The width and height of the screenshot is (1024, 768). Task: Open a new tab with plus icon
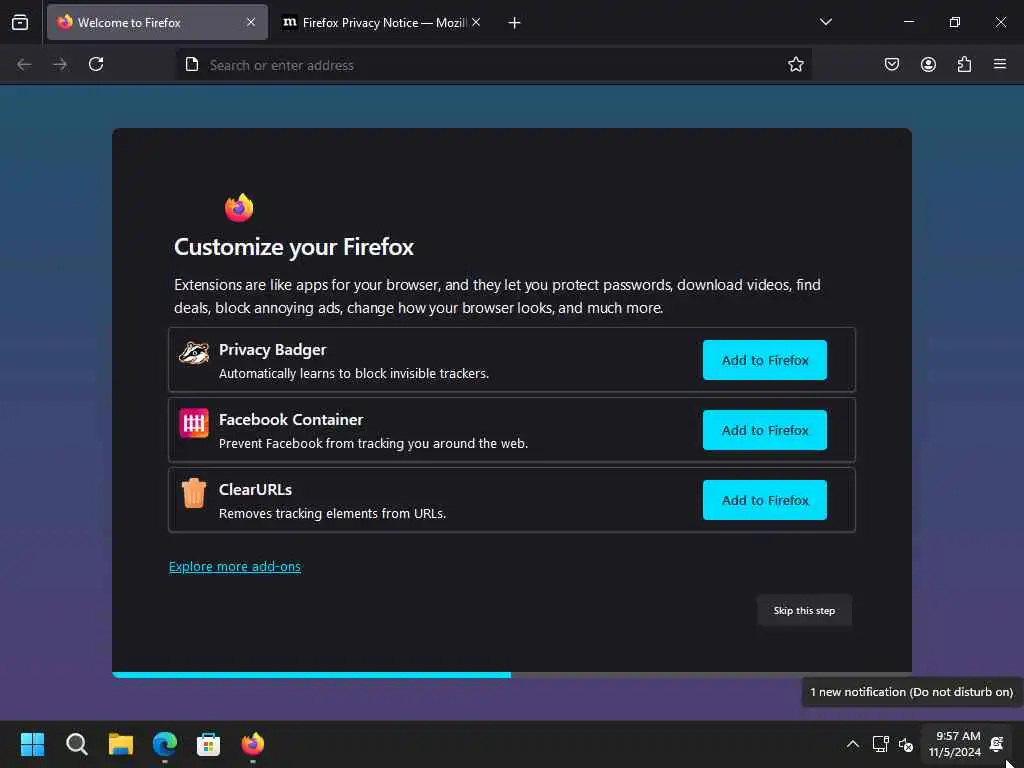point(515,23)
